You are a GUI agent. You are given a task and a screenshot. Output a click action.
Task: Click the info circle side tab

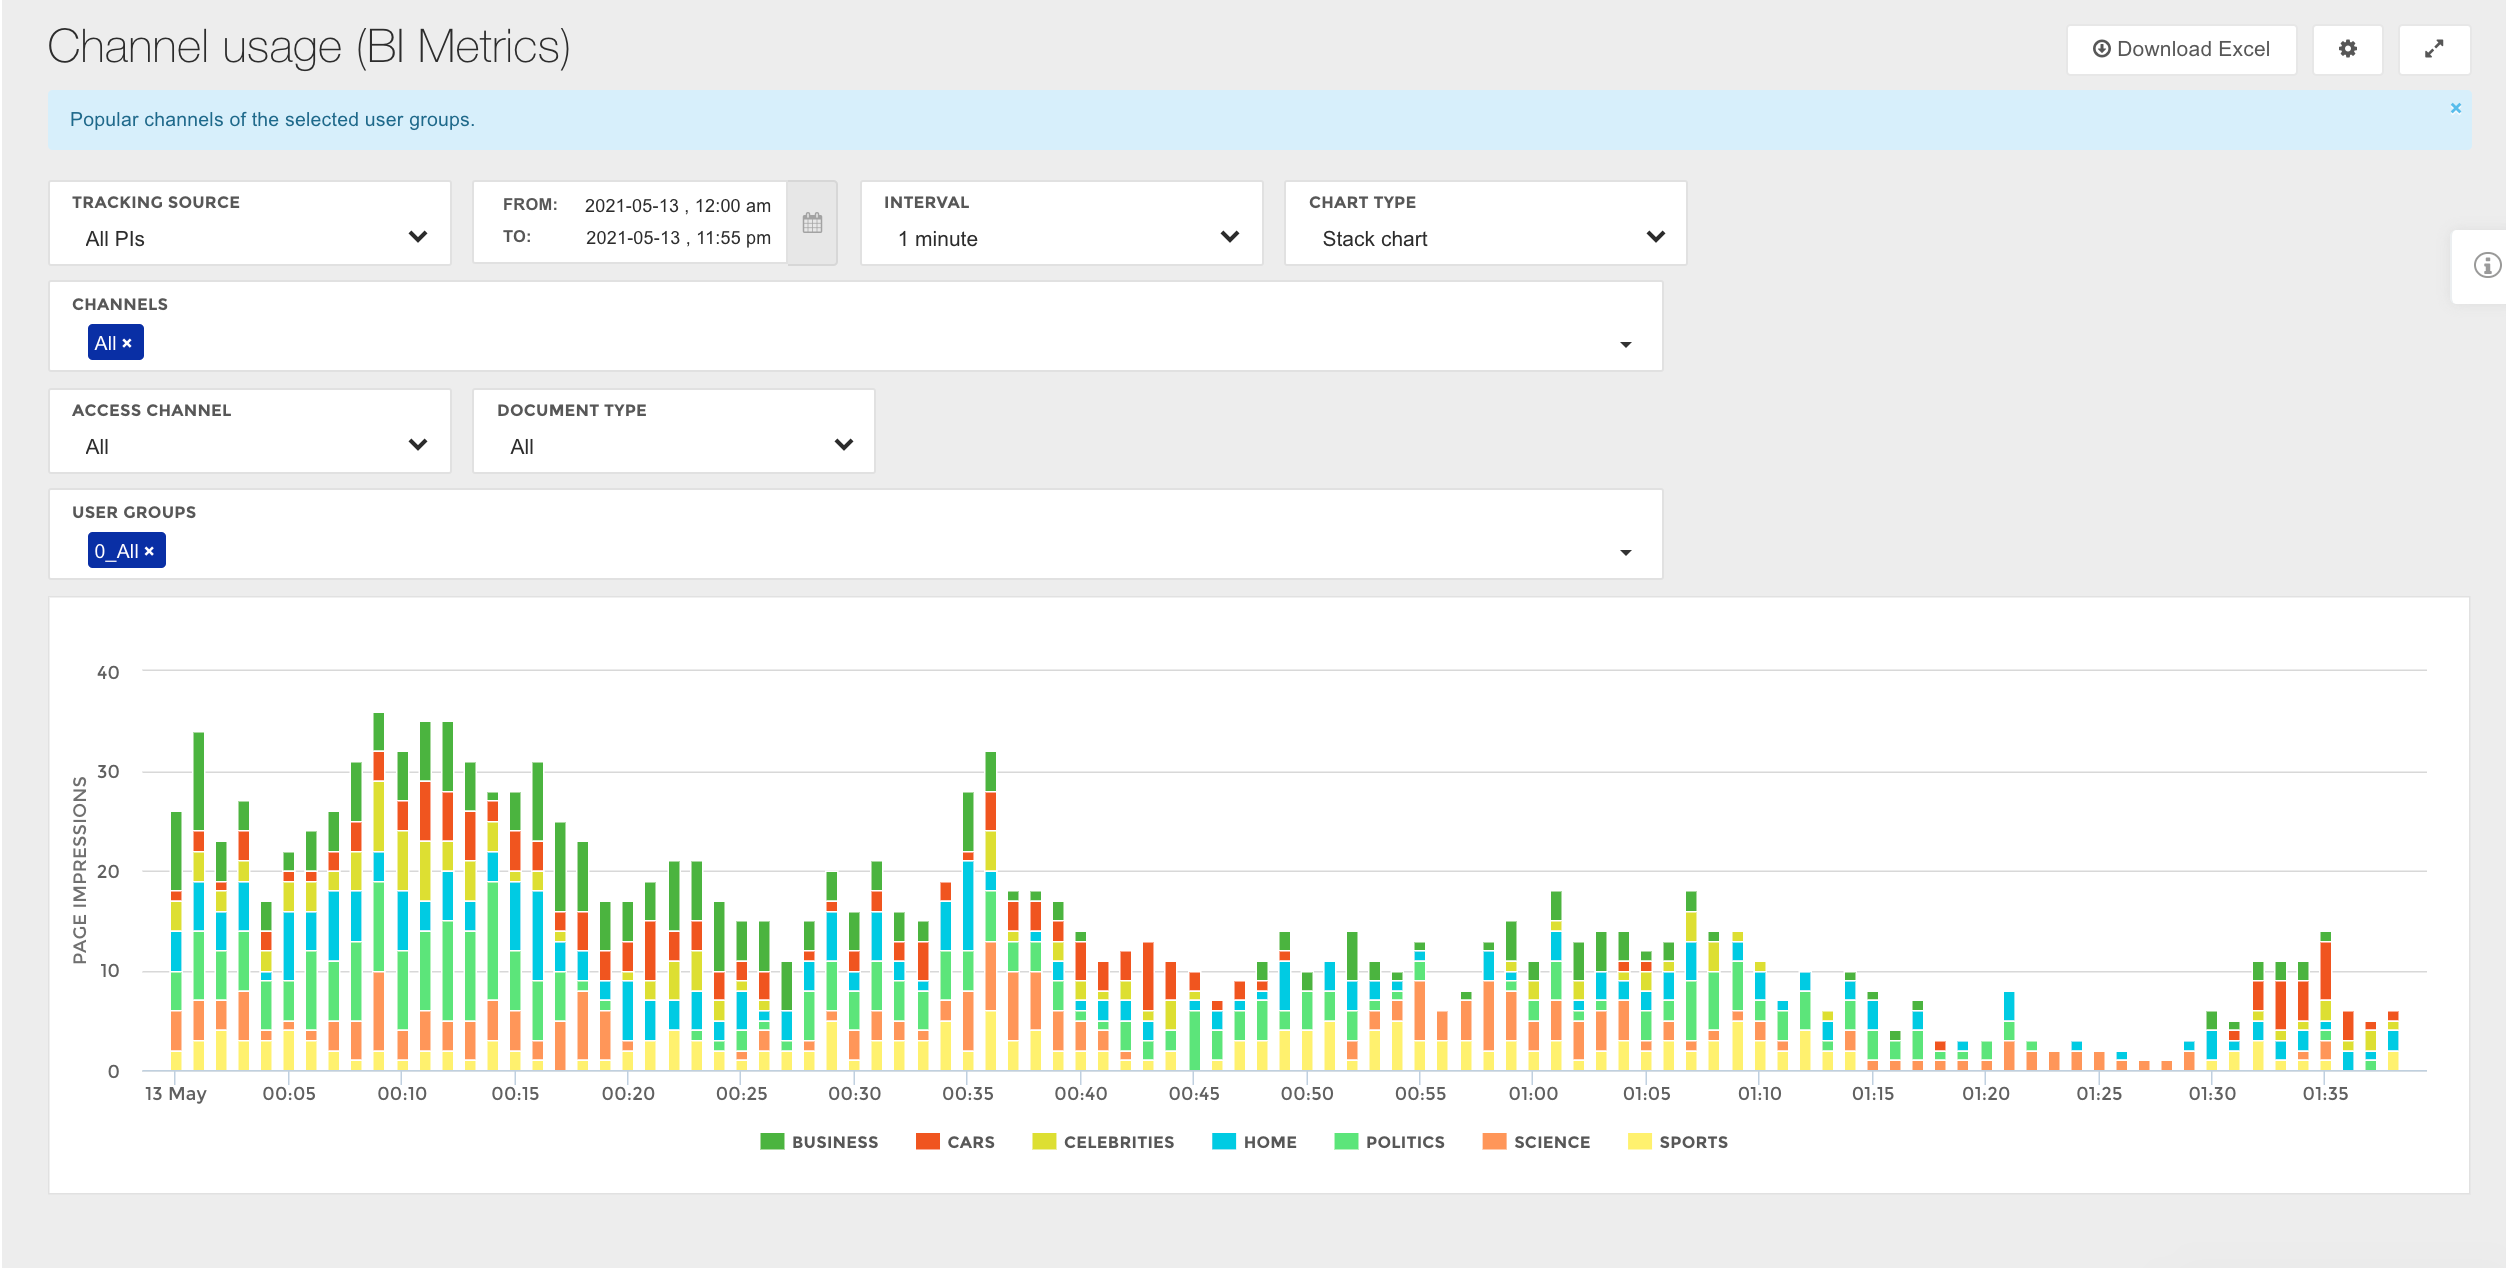(x=2486, y=265)
